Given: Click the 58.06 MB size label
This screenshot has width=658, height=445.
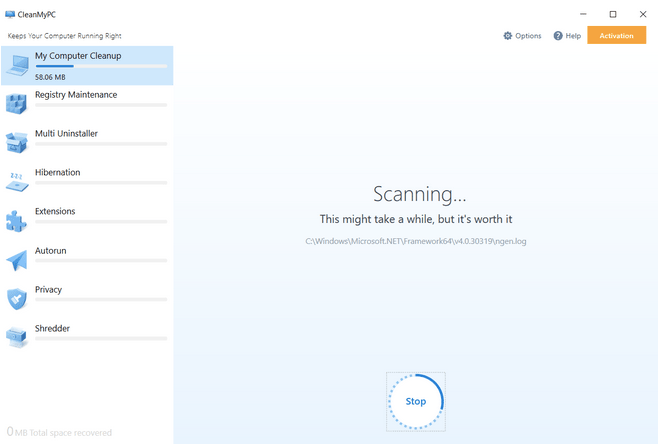Looking at the screenshot, I should (x=50, y=77).
